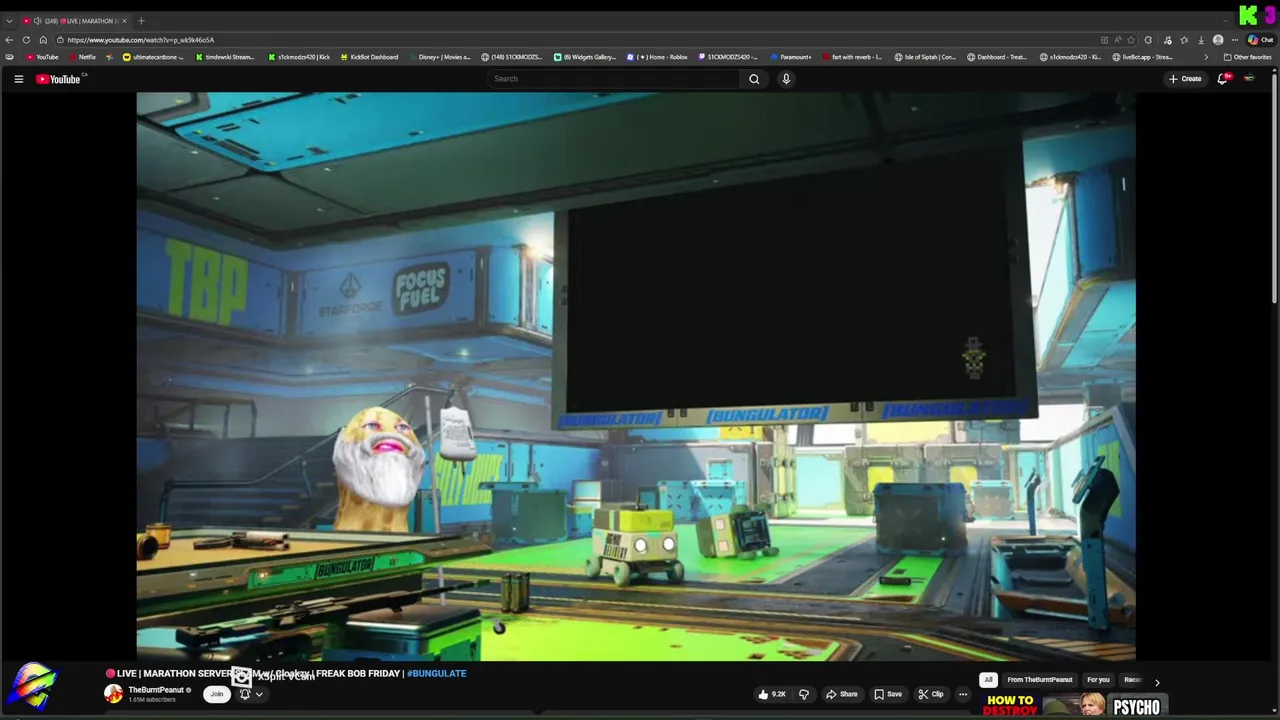Go to YouTube home via logo

(x=58, y=79)
